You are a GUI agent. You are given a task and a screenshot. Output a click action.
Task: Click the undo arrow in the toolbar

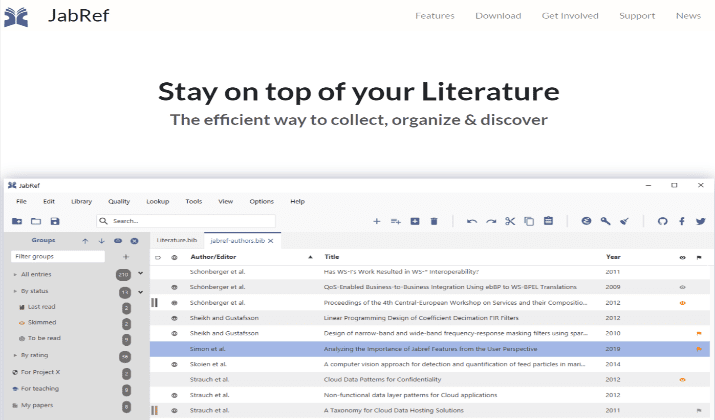tap(472, 221)
